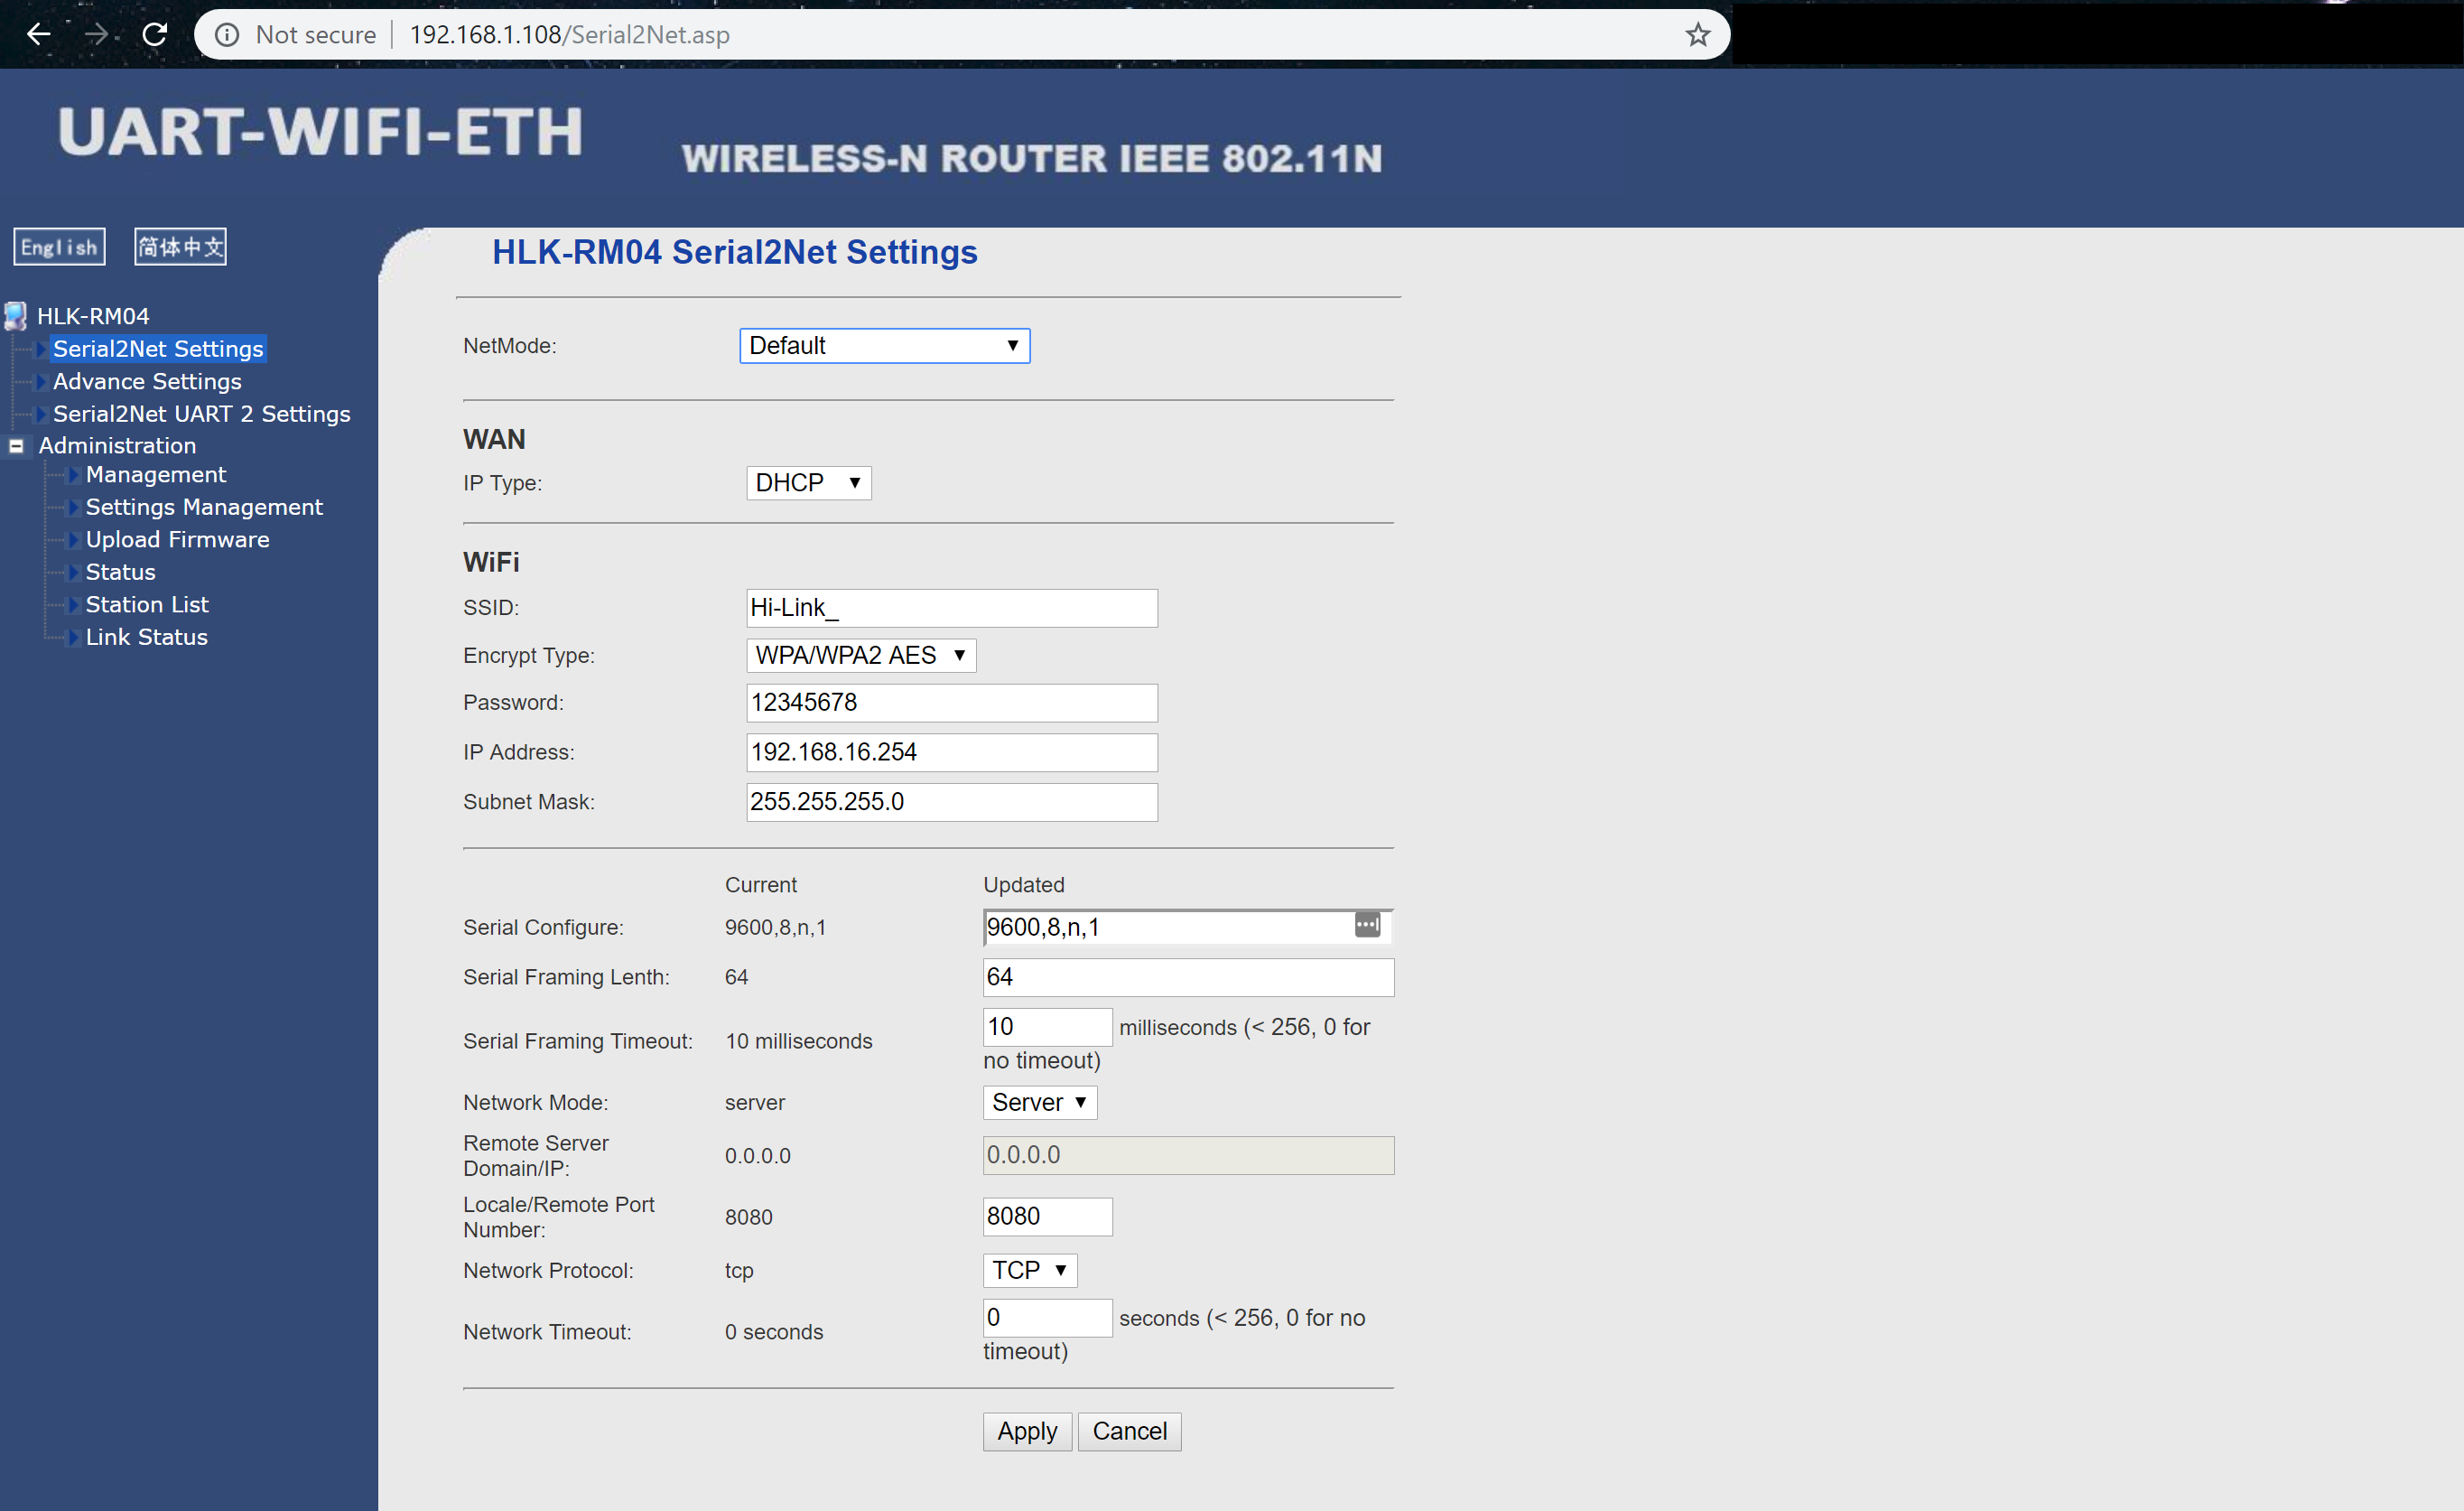Click the 'Updated' column header
Image resolution: width=2464 pixels, height=1511 pixels.
point(1024,885)
